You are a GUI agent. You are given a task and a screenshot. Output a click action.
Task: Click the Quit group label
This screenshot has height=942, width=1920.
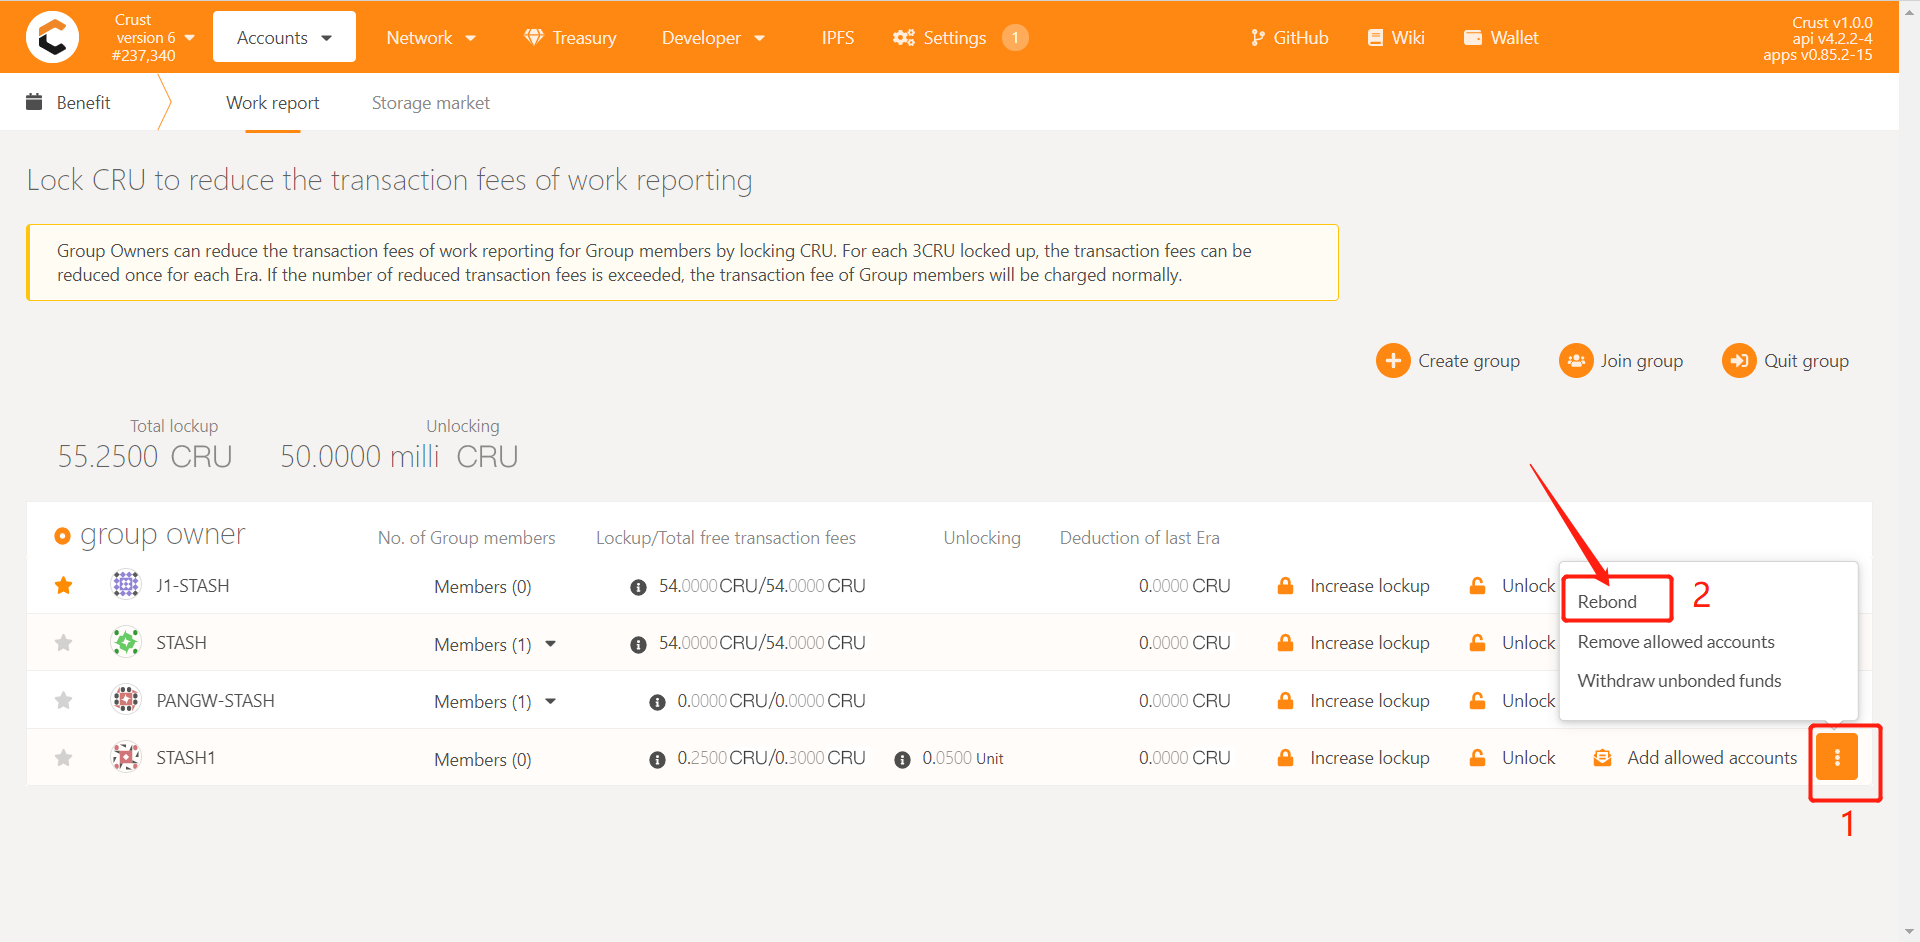click(1806, 361)
